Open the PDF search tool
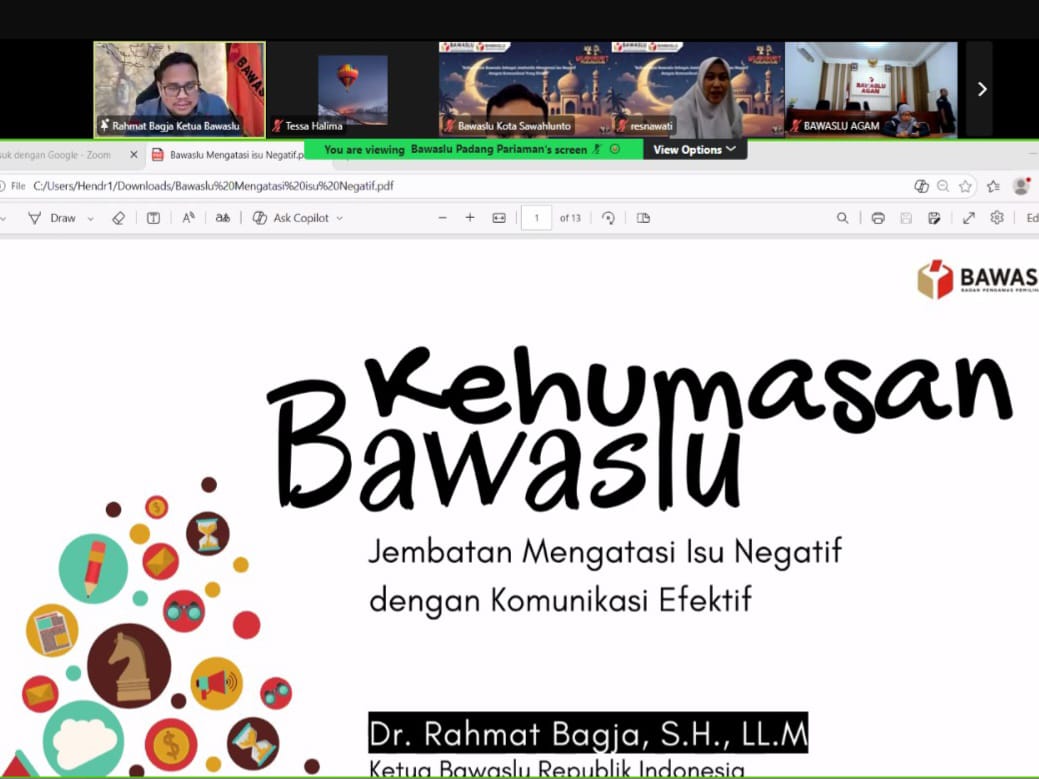 tap(843, 217)
